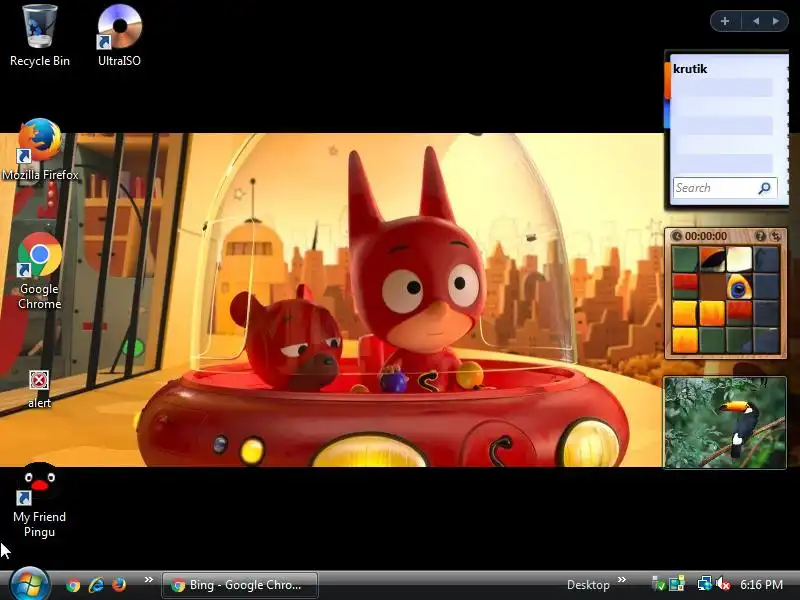Click the puzzle timer 00:00:00
This screenshot has height=600, width=800.
(x=706, y=236)
